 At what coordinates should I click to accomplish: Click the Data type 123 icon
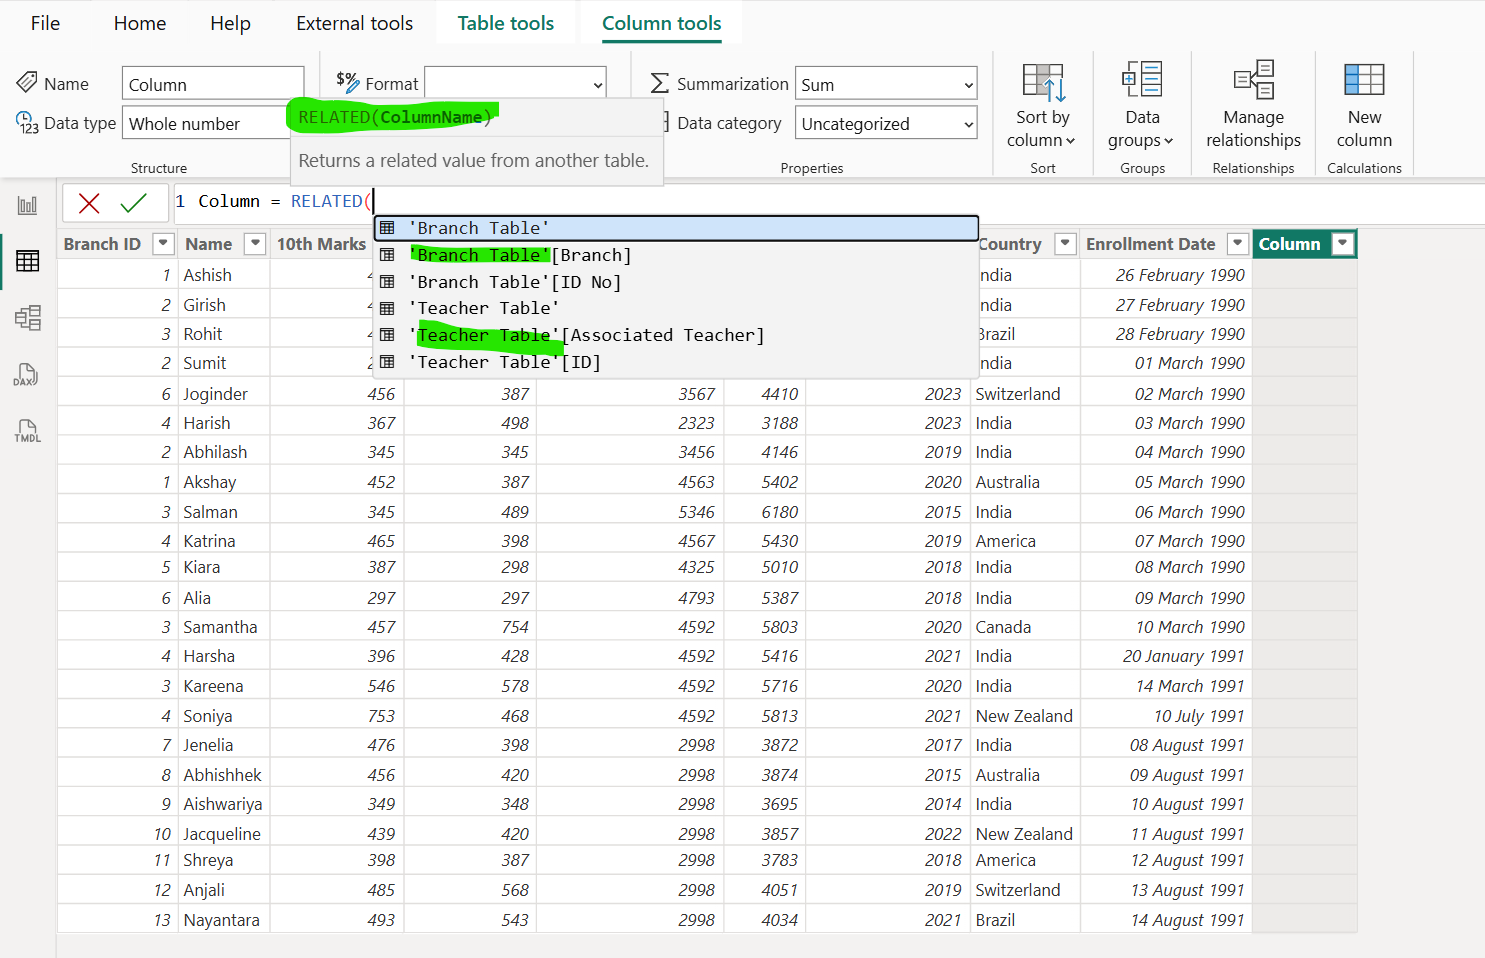coord(28,122)
